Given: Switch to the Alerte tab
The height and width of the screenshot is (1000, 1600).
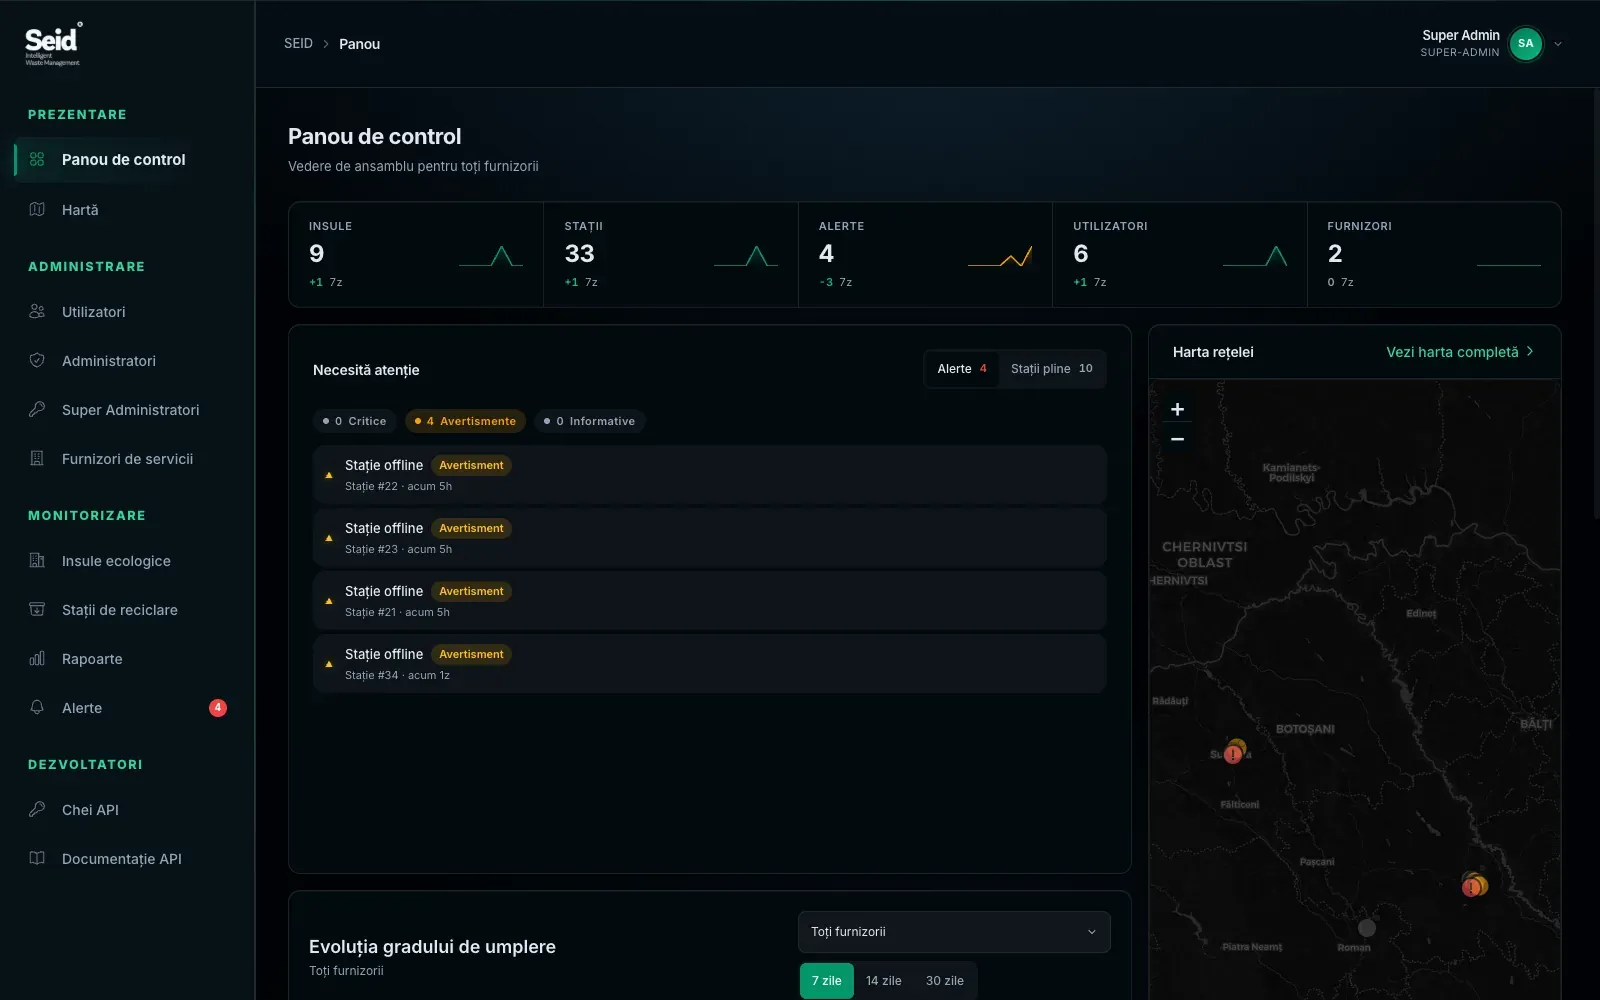Looking at the screenshot, I should pos(962,369).
